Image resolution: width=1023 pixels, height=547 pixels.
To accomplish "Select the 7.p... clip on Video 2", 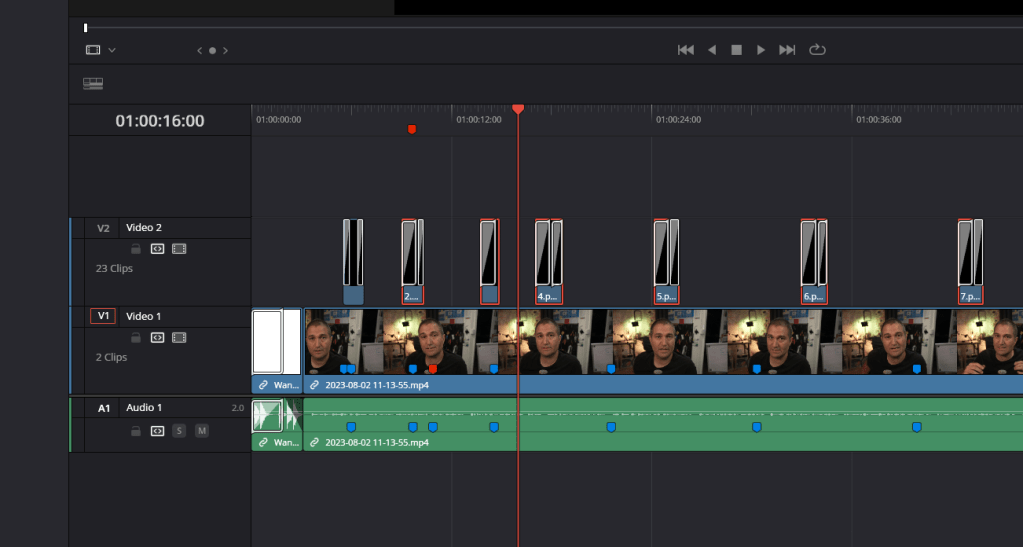I will point(970,262).
